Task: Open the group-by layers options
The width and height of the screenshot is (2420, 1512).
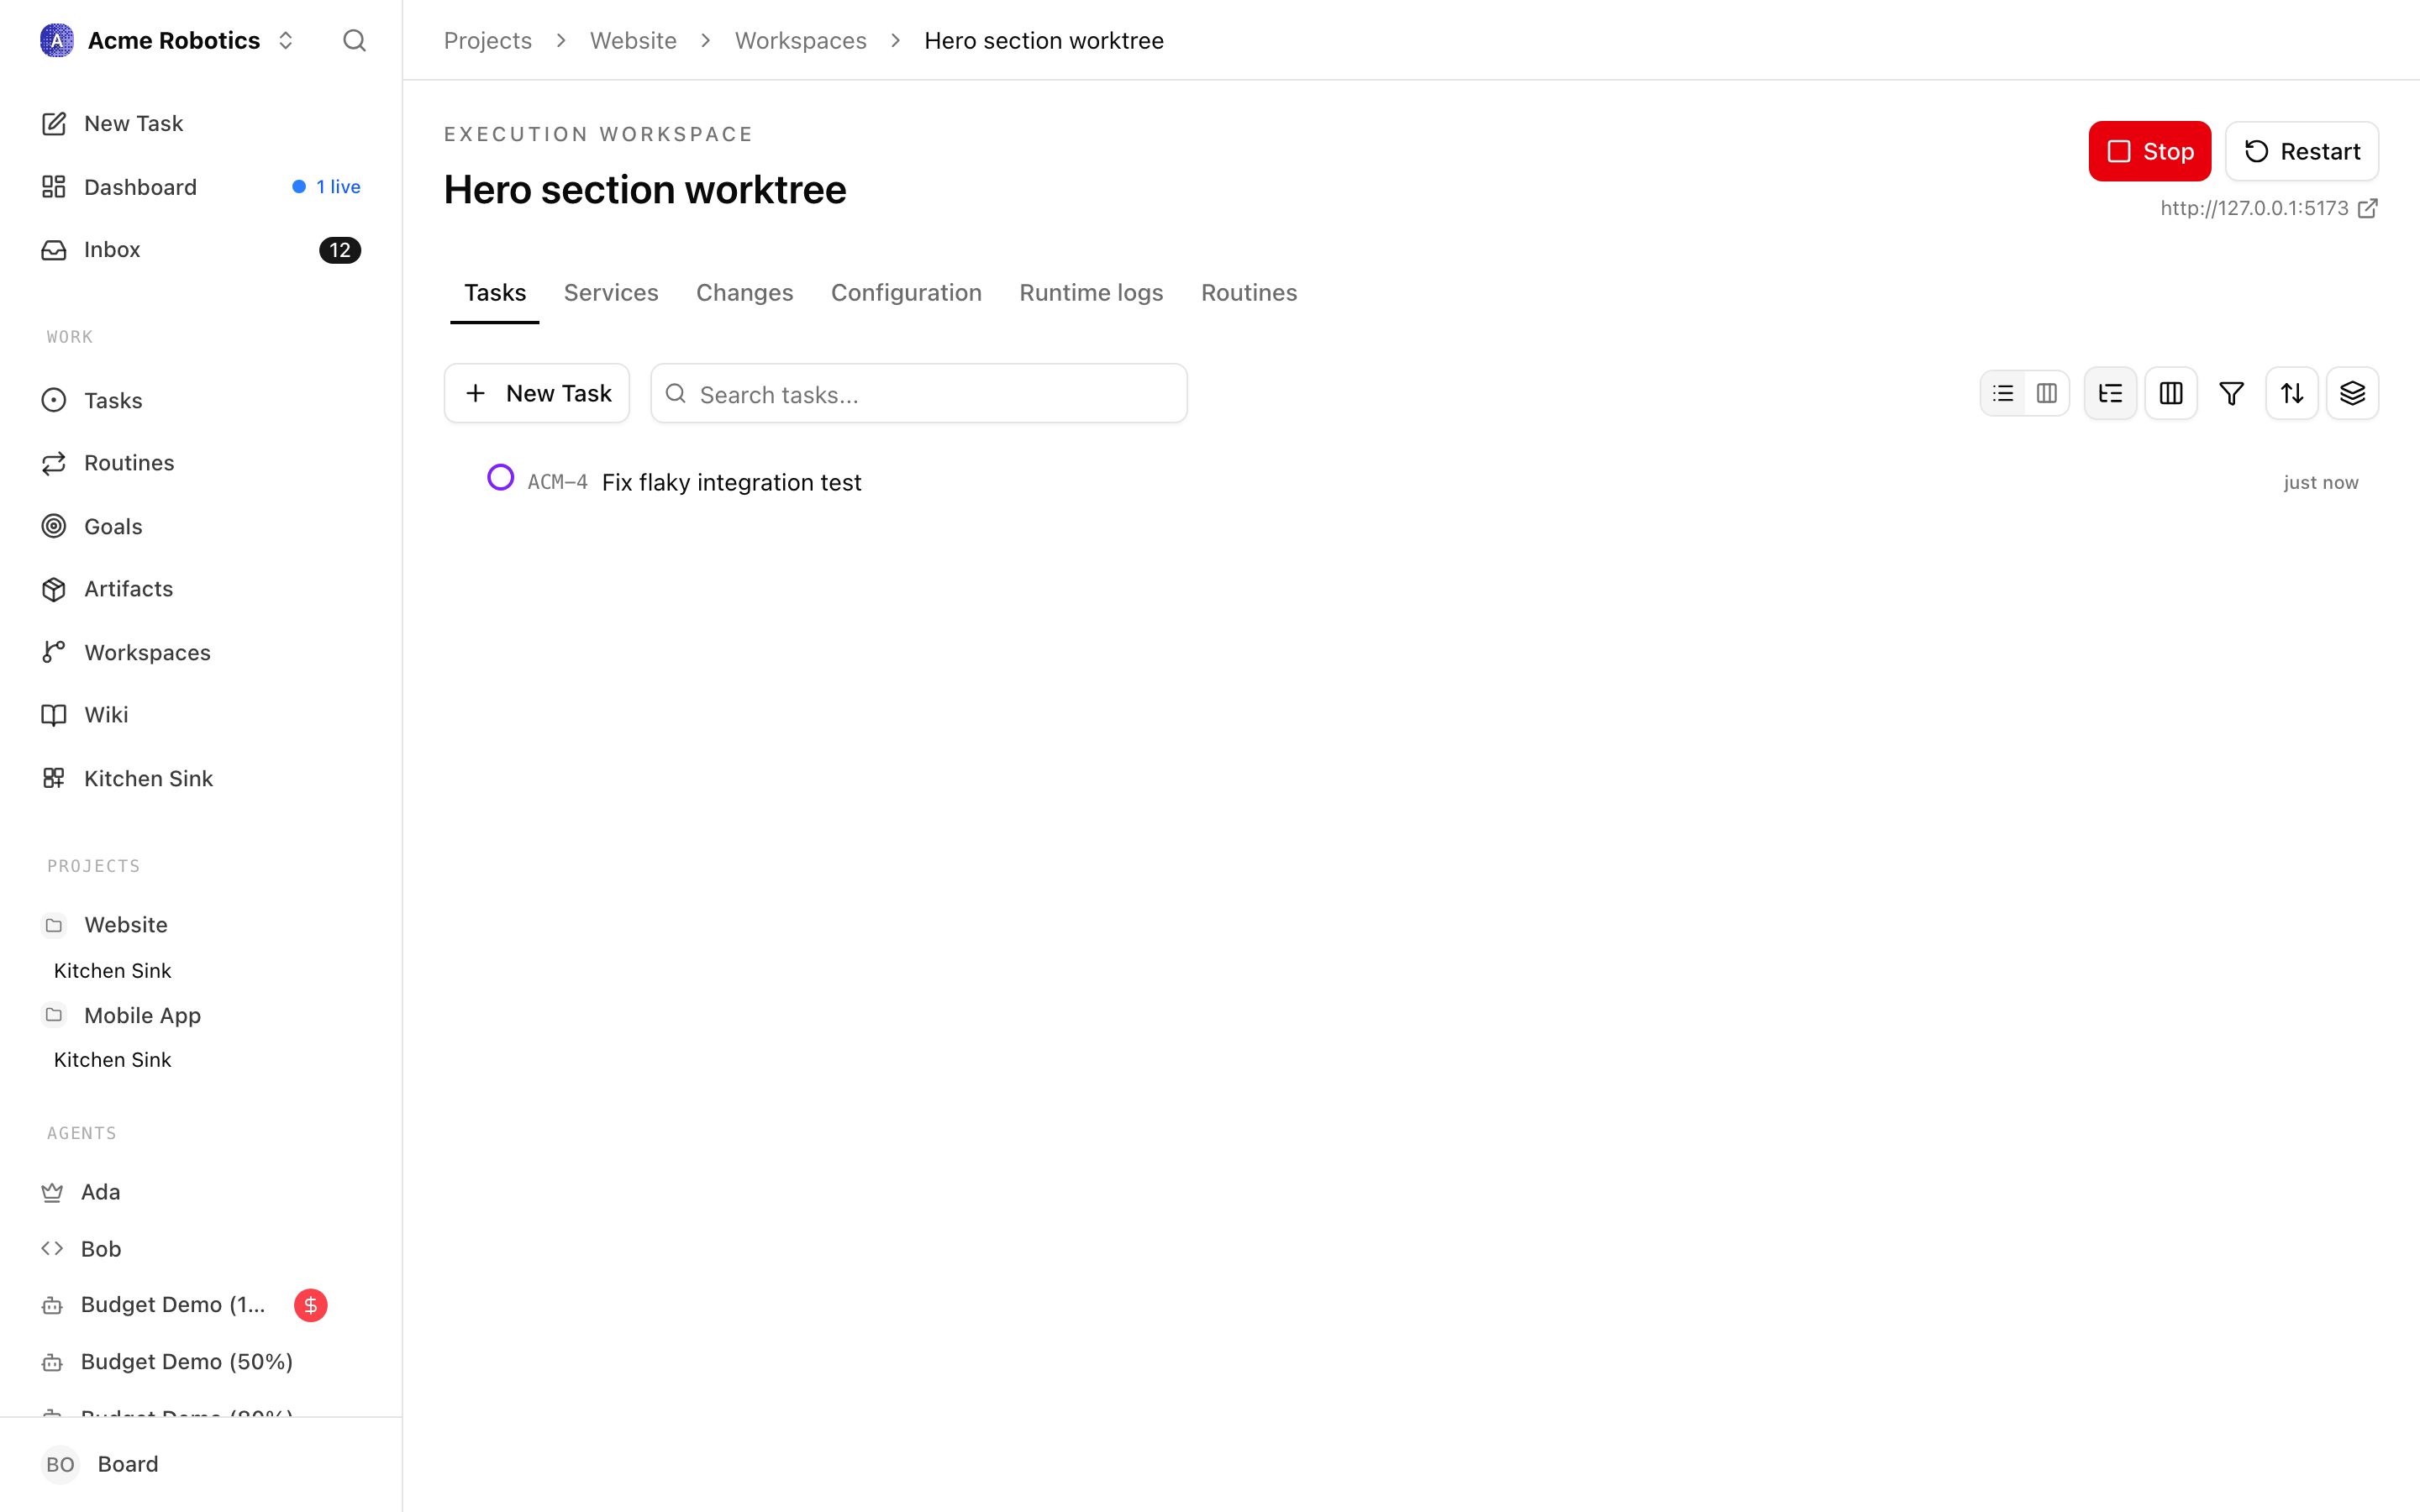Action: point(2352,393)
